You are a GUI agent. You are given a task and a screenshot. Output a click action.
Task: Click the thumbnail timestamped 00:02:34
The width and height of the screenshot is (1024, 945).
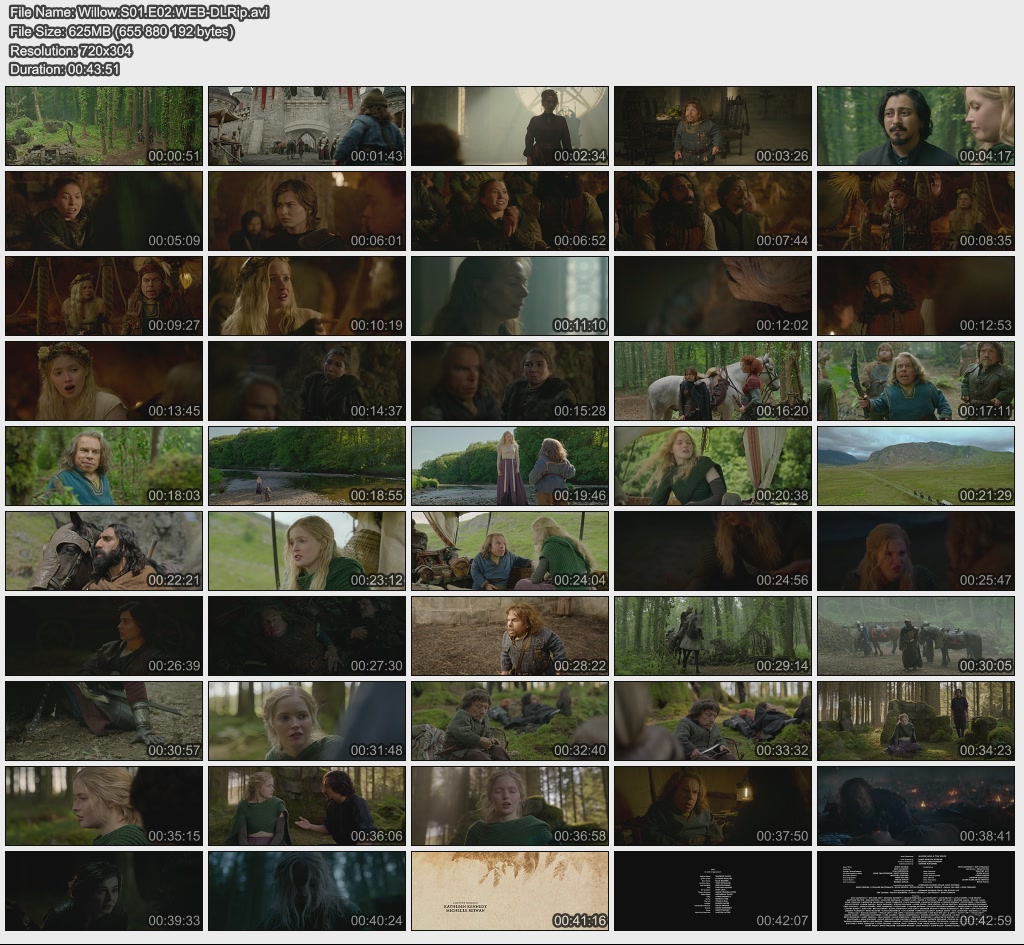(x=510, y=126)
